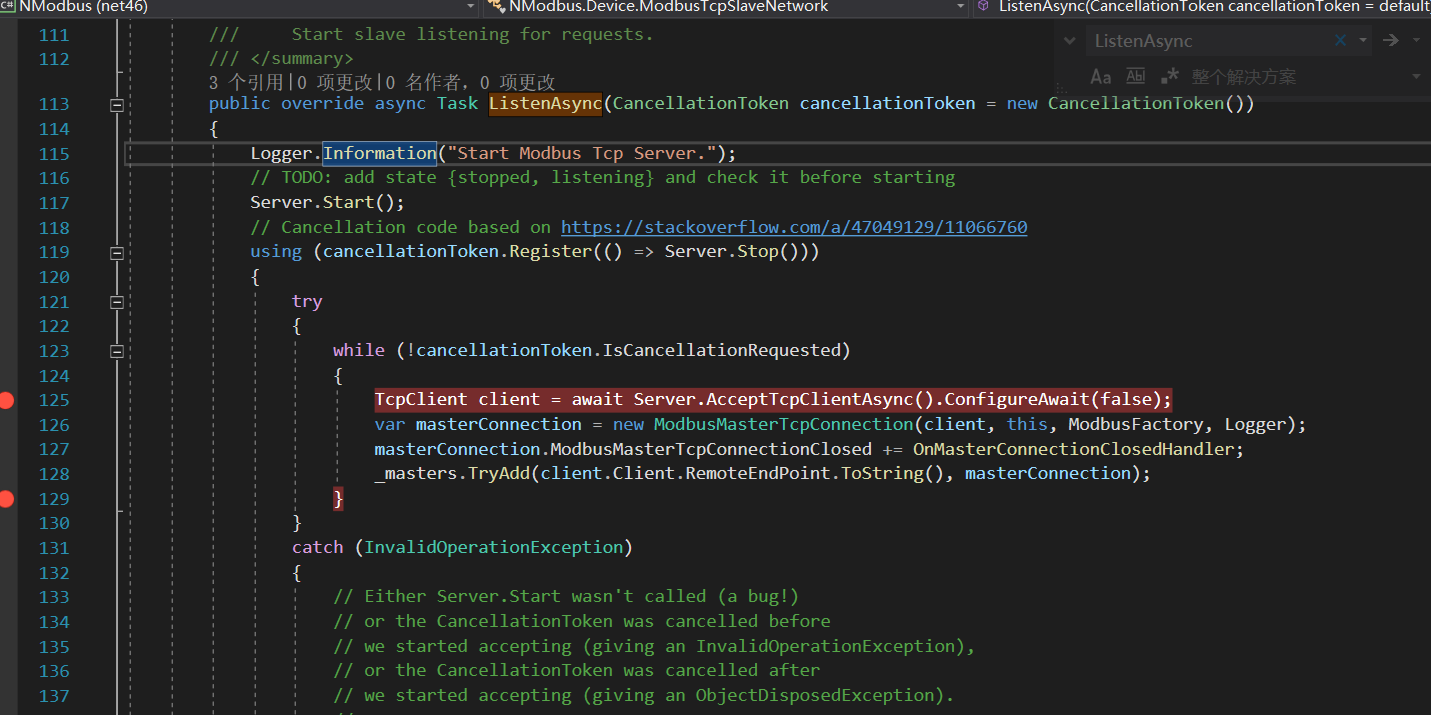Collapse the ListenAsync method at line 113

(x=117, y=104)
